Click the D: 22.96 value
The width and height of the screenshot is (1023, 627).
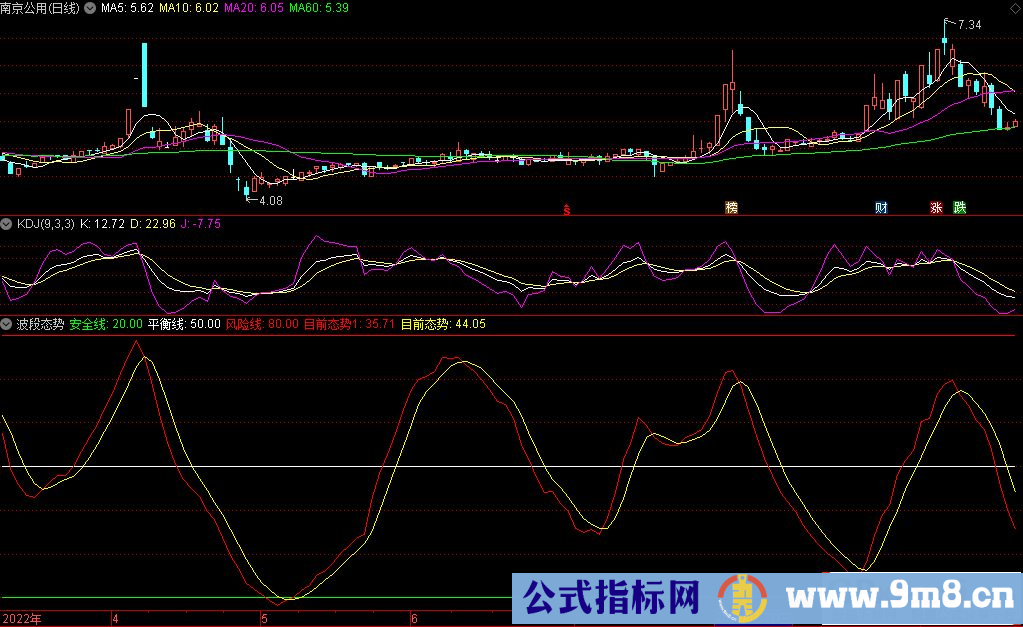point(153,224)
